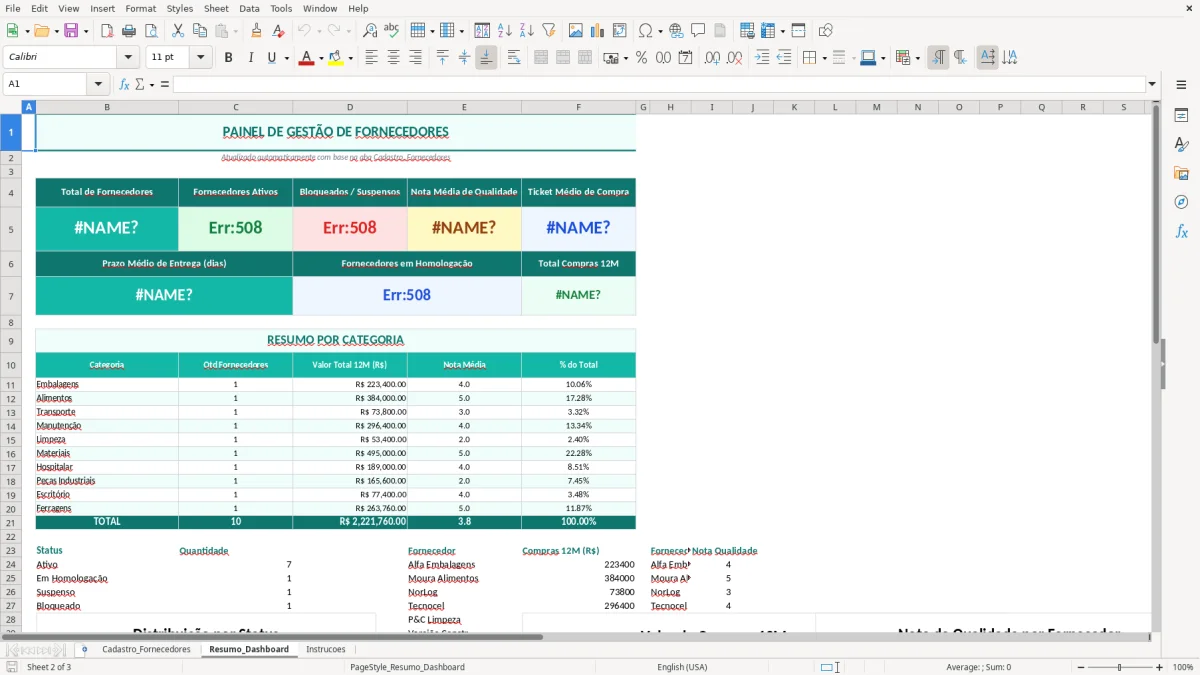Insert image using the picture icon
This screenshot has height=675, width=1200.
577,31
